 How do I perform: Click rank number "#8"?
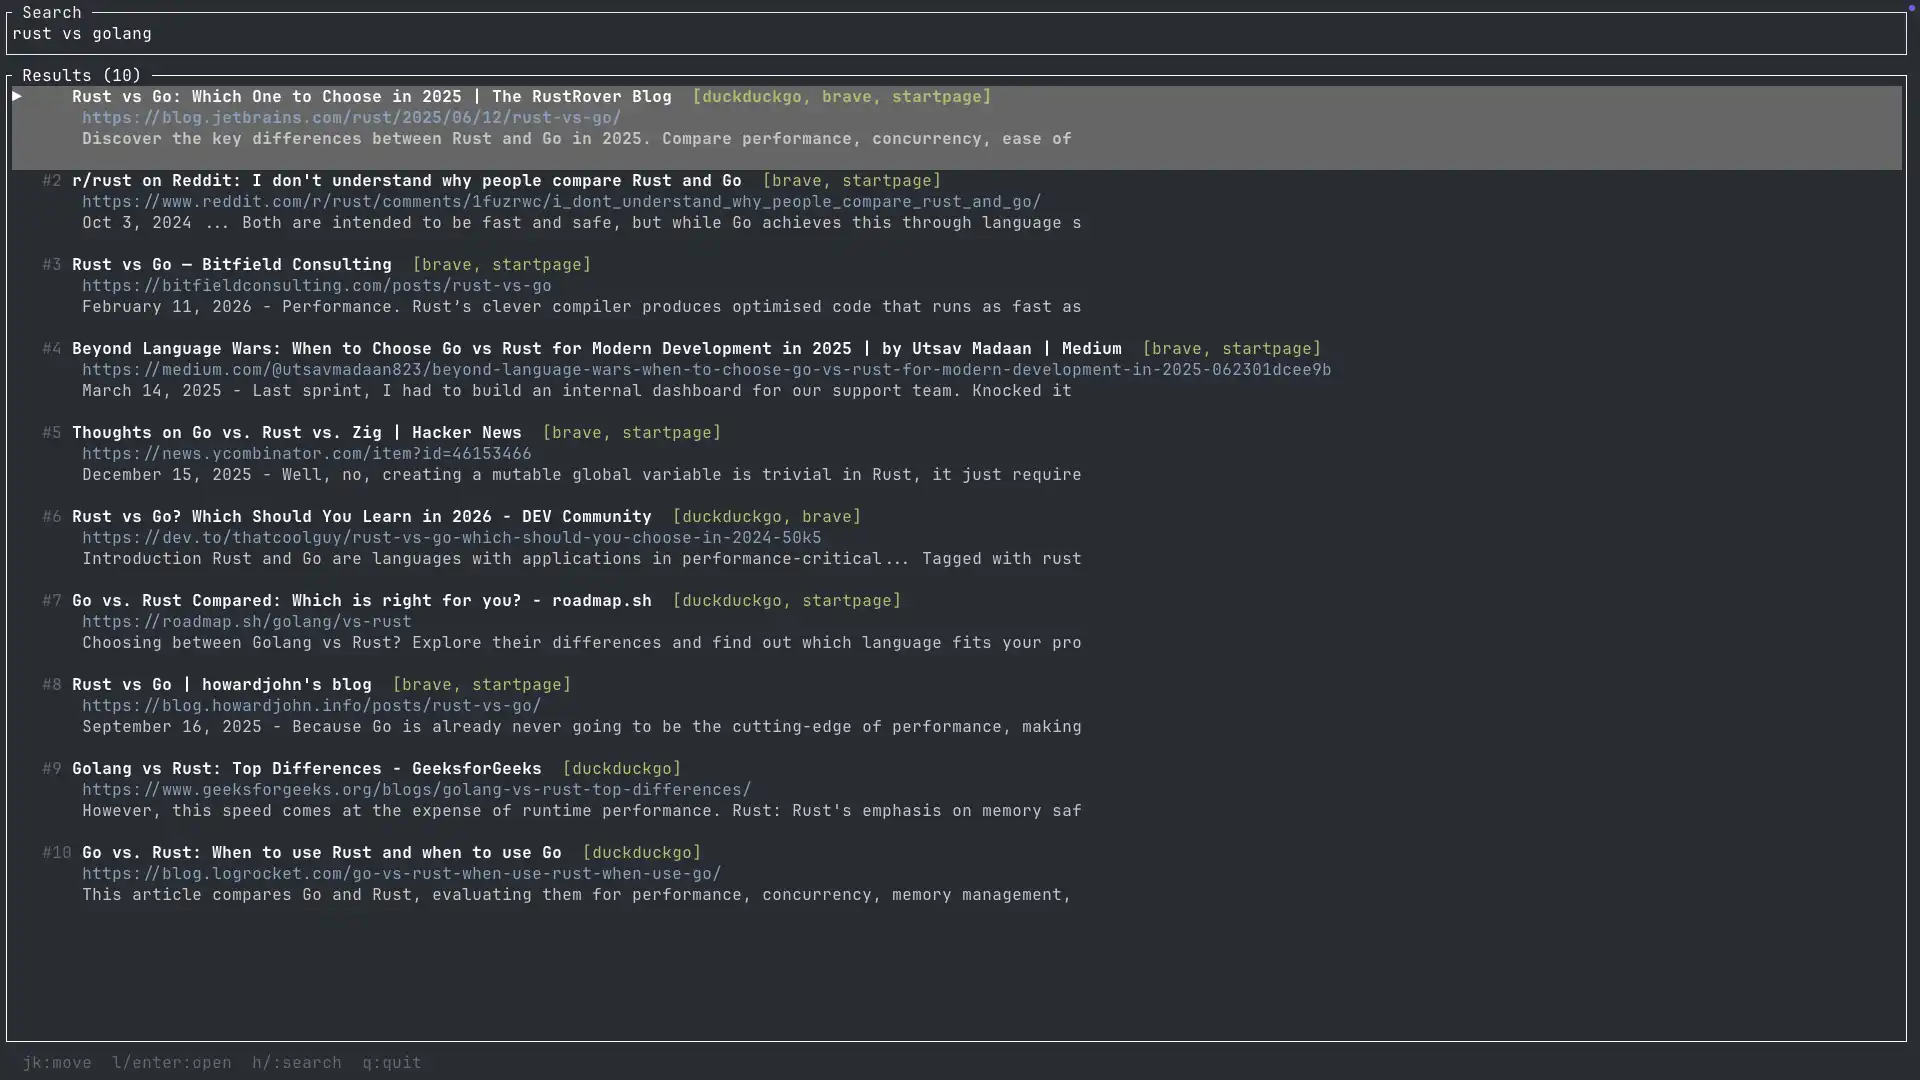(52, 685)
